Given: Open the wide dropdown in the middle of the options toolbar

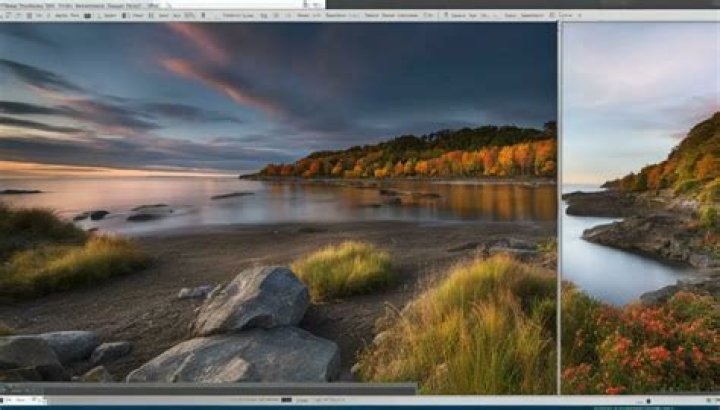Looking at the screenshot, I should pos(238,16).
